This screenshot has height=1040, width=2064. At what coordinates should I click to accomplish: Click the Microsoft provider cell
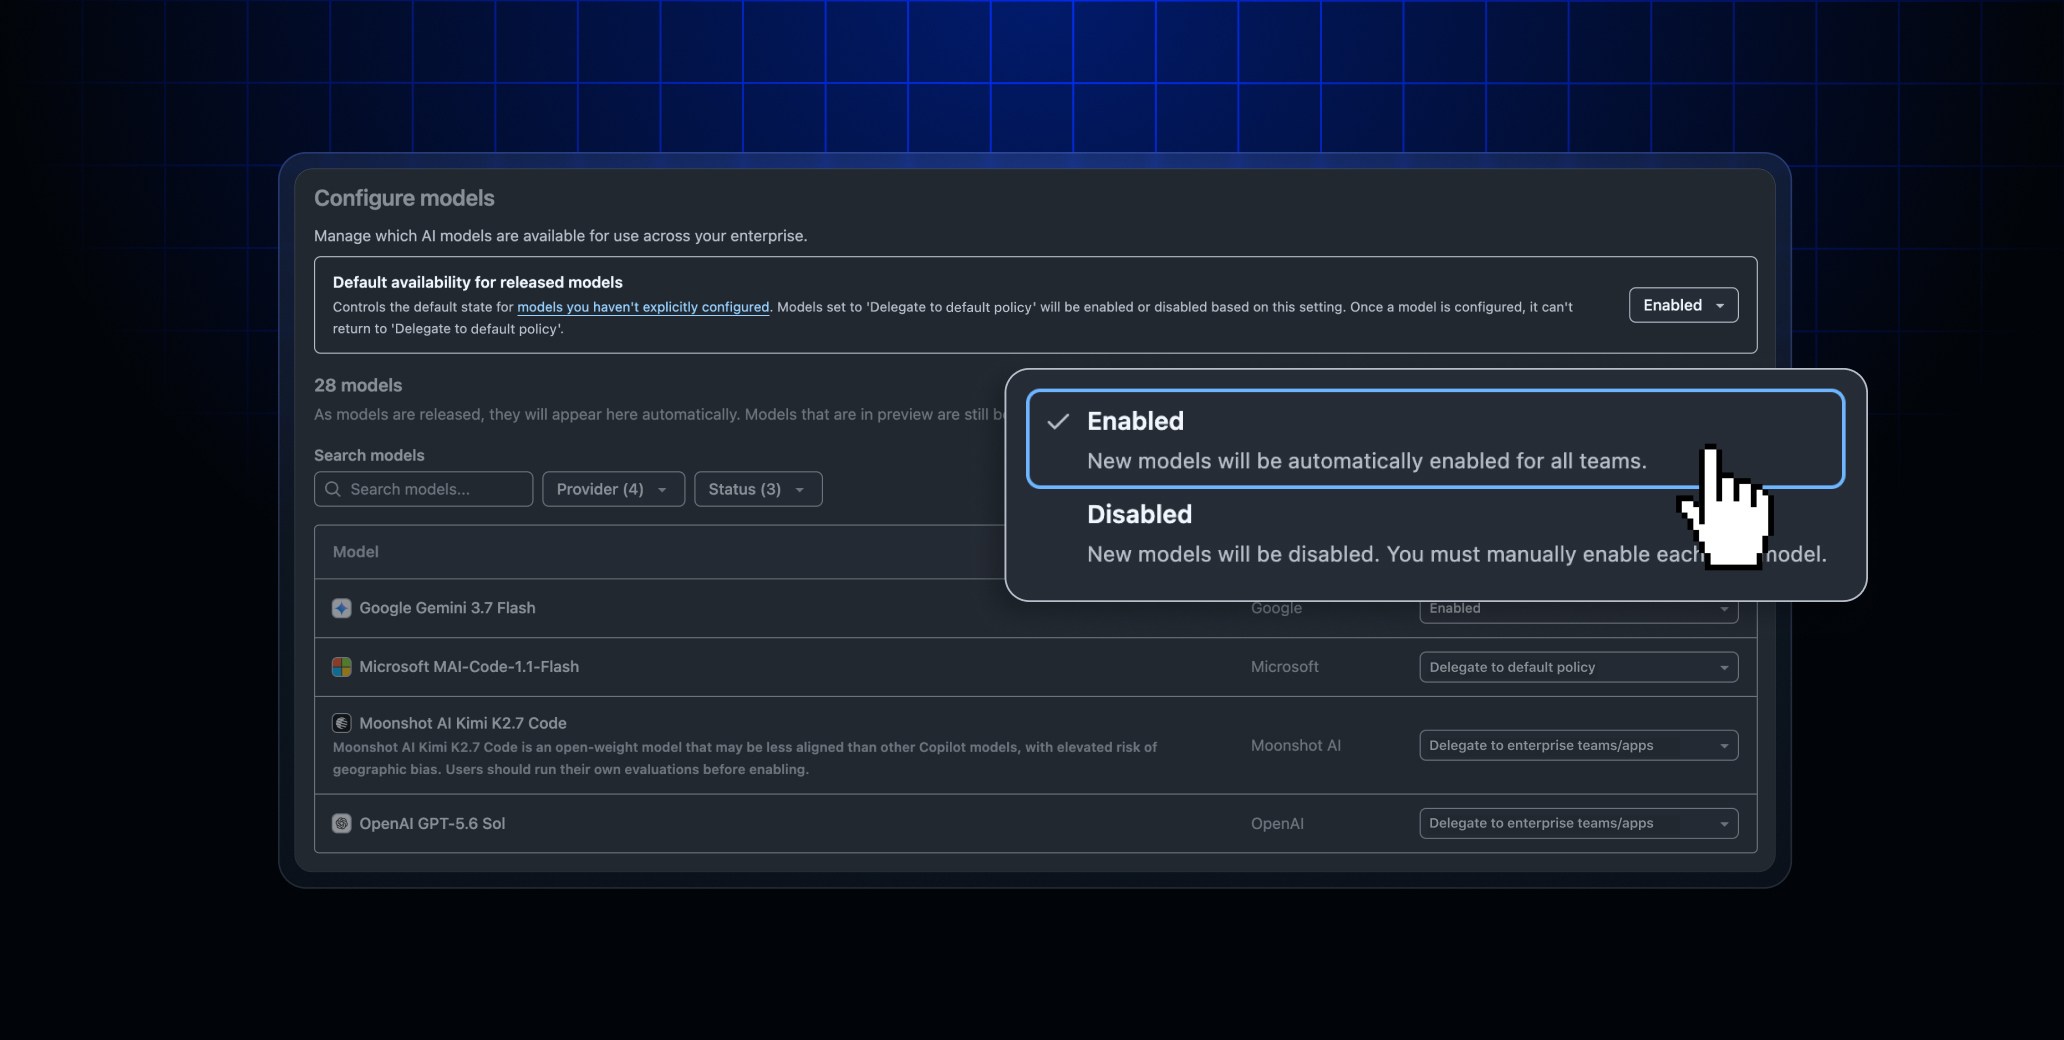click(1284, 667)
